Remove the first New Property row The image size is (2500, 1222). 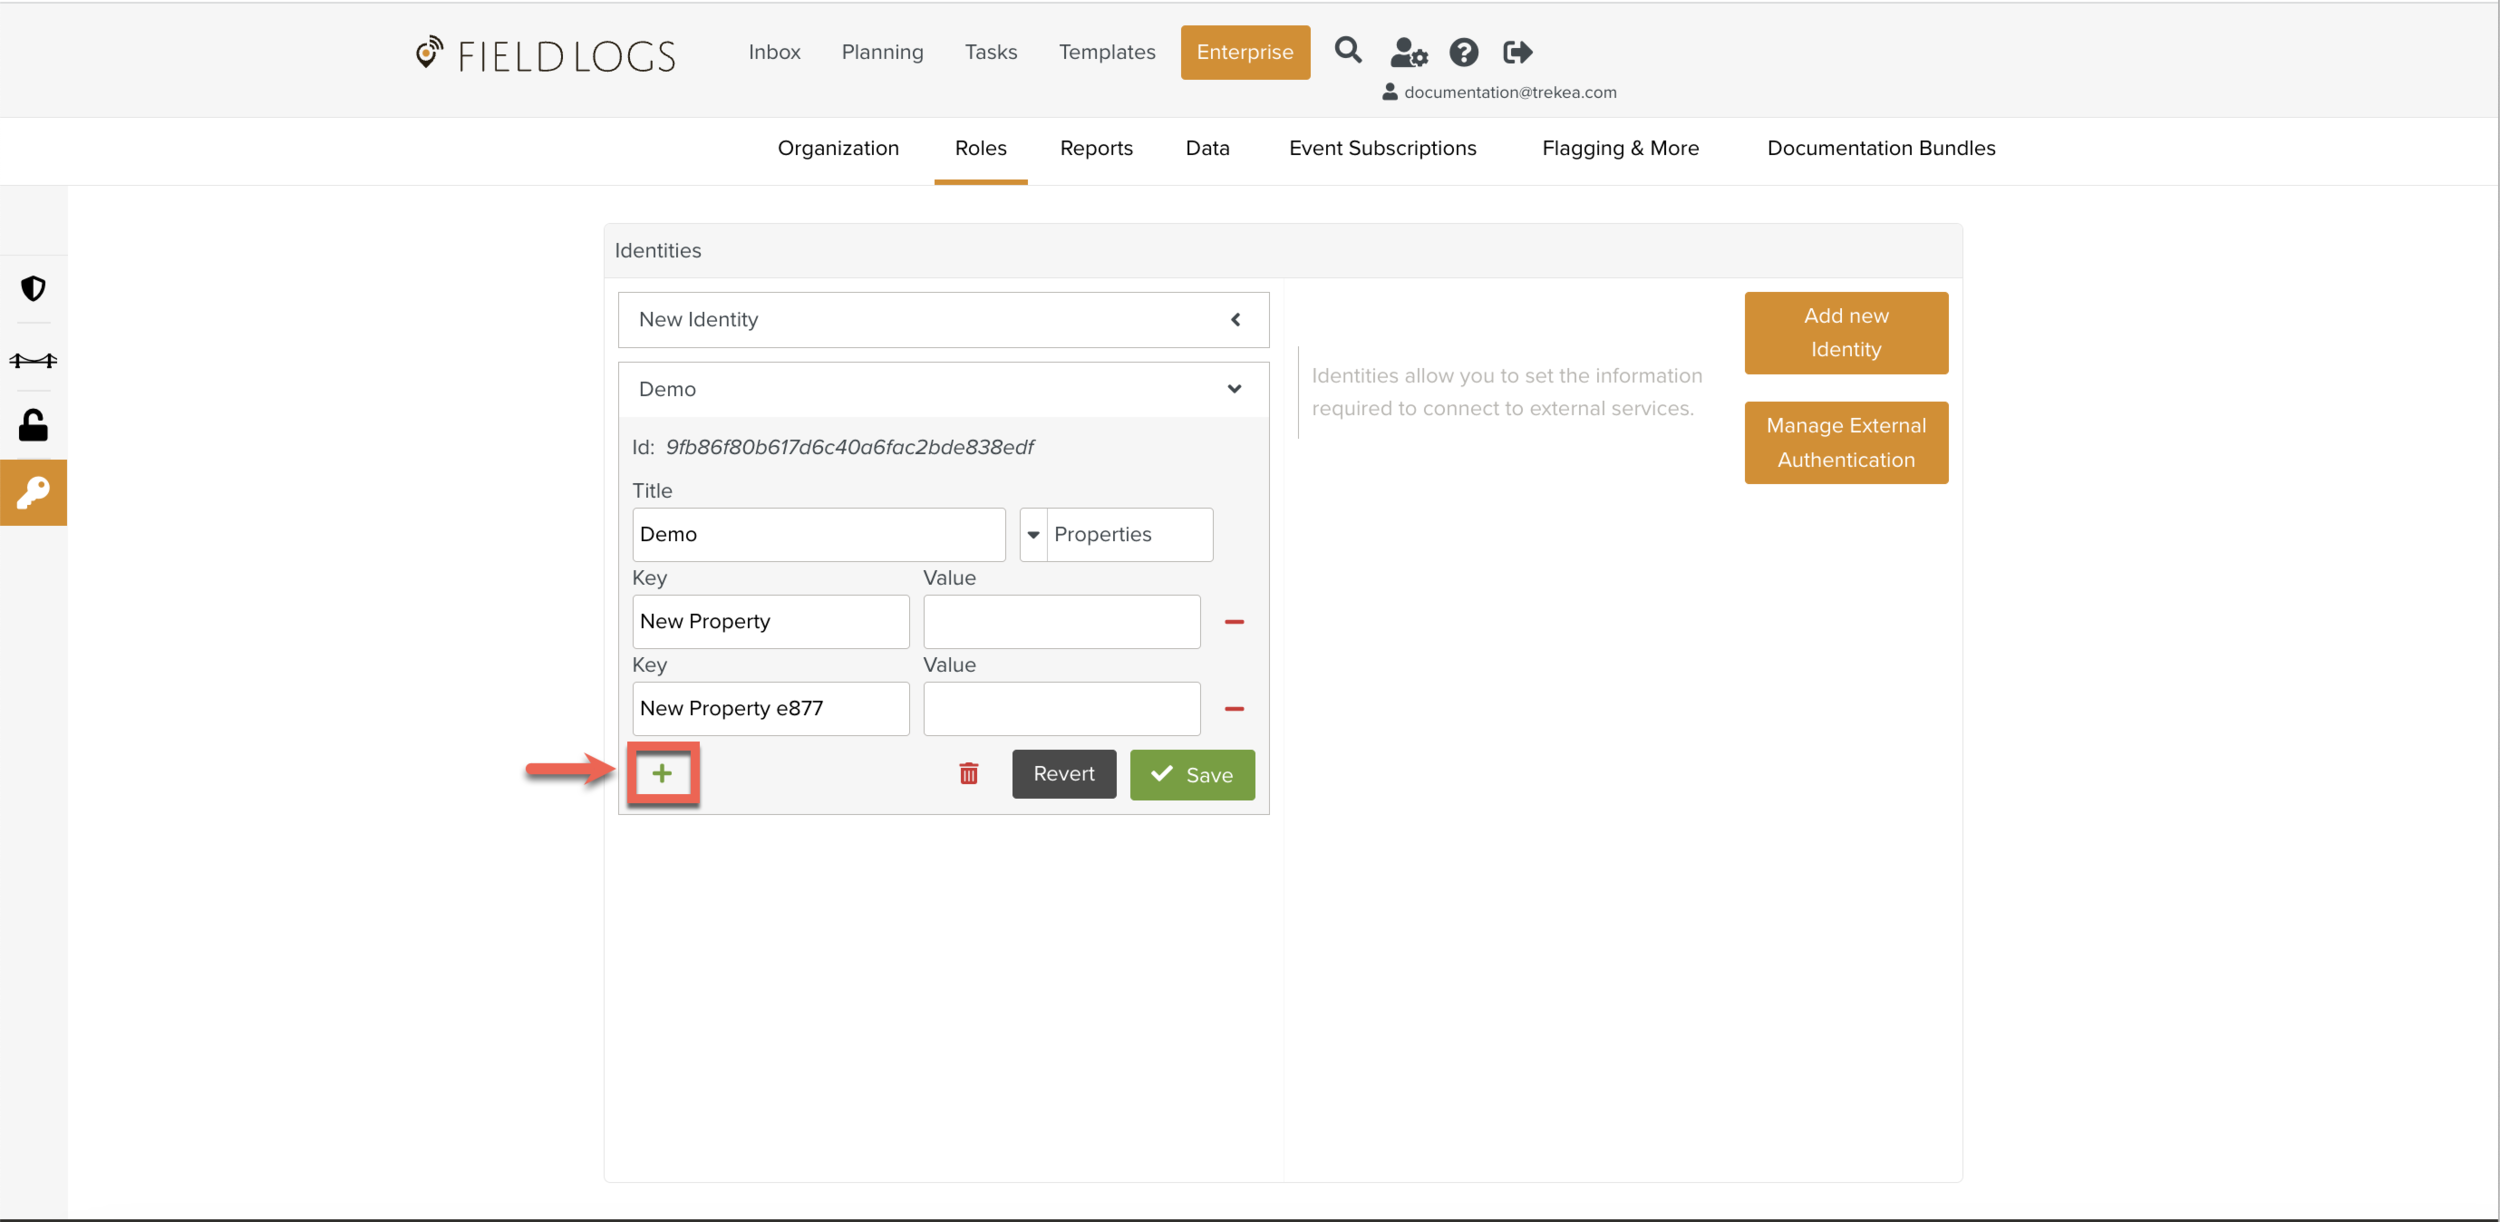(x=1234, y=622)
